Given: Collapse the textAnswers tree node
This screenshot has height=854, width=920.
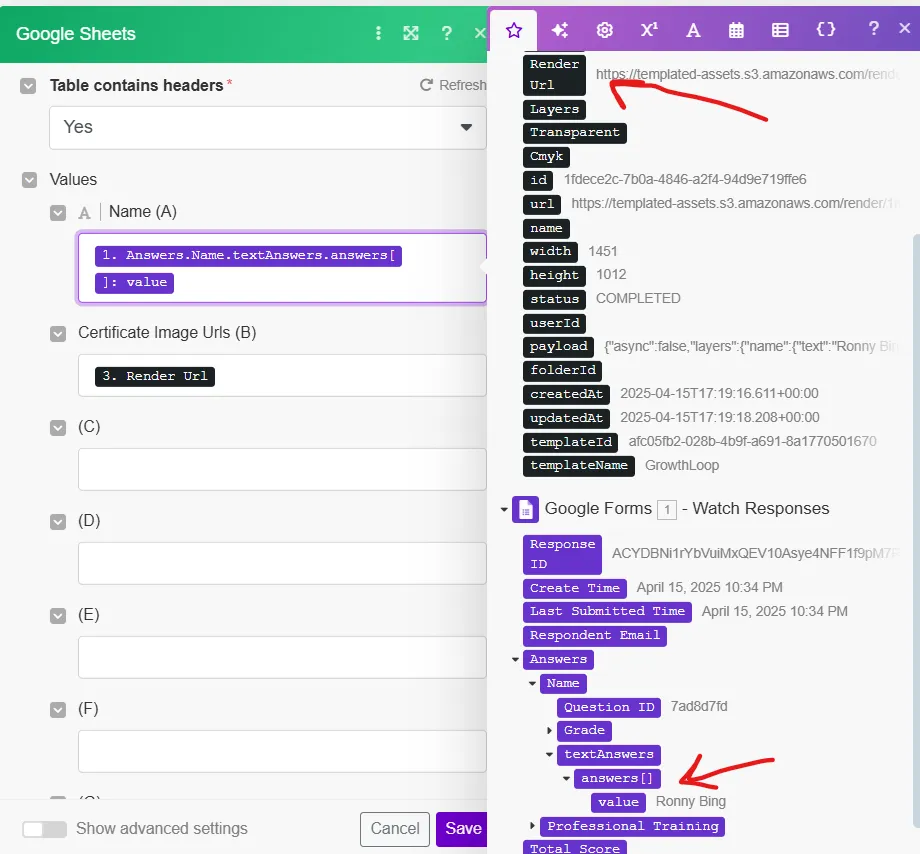Looking at the screenshot, I should pos(549,755).
